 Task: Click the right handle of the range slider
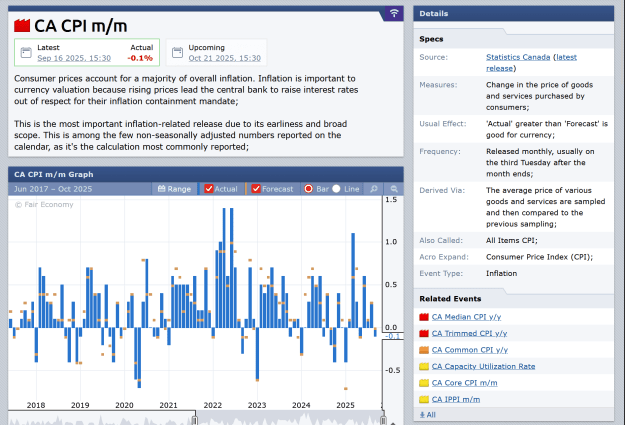click(x=383, y=420)
